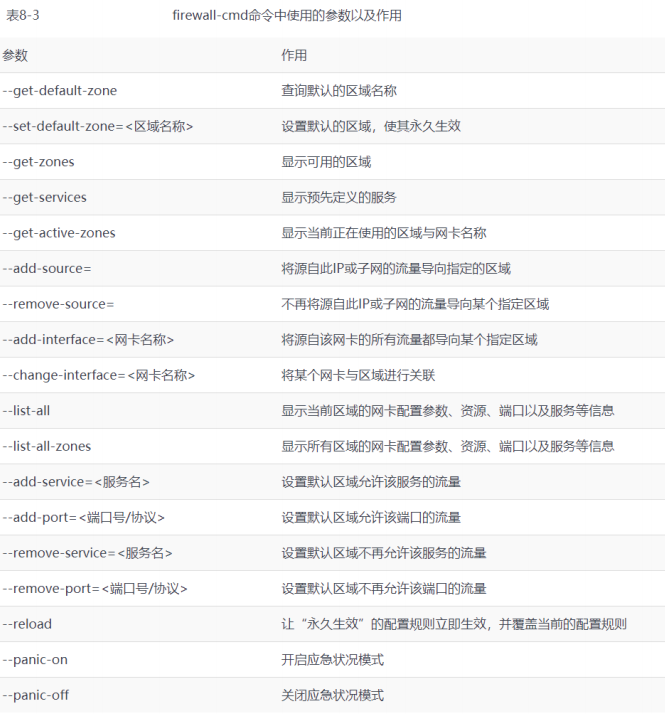Click description 关闭应急状况模式
Screen dimensions: 665x714
pos(332,695)
